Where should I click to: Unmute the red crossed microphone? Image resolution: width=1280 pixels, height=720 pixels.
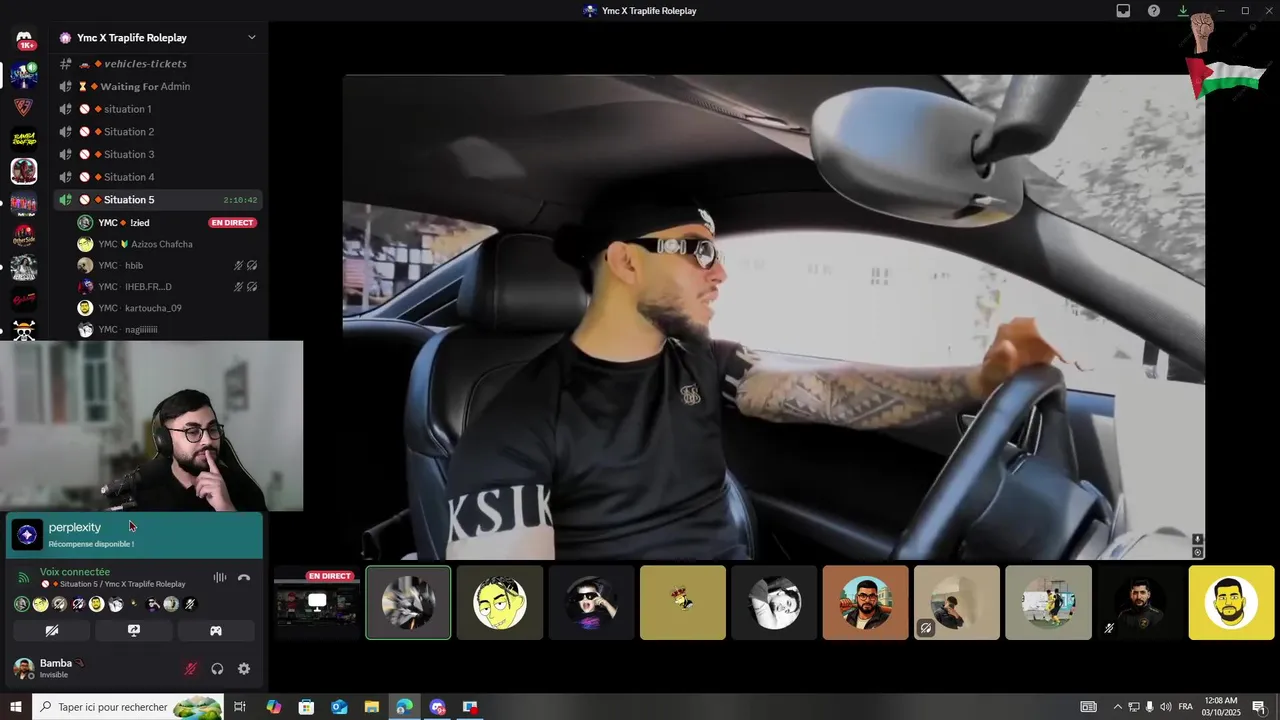click(x=190, y=669)
